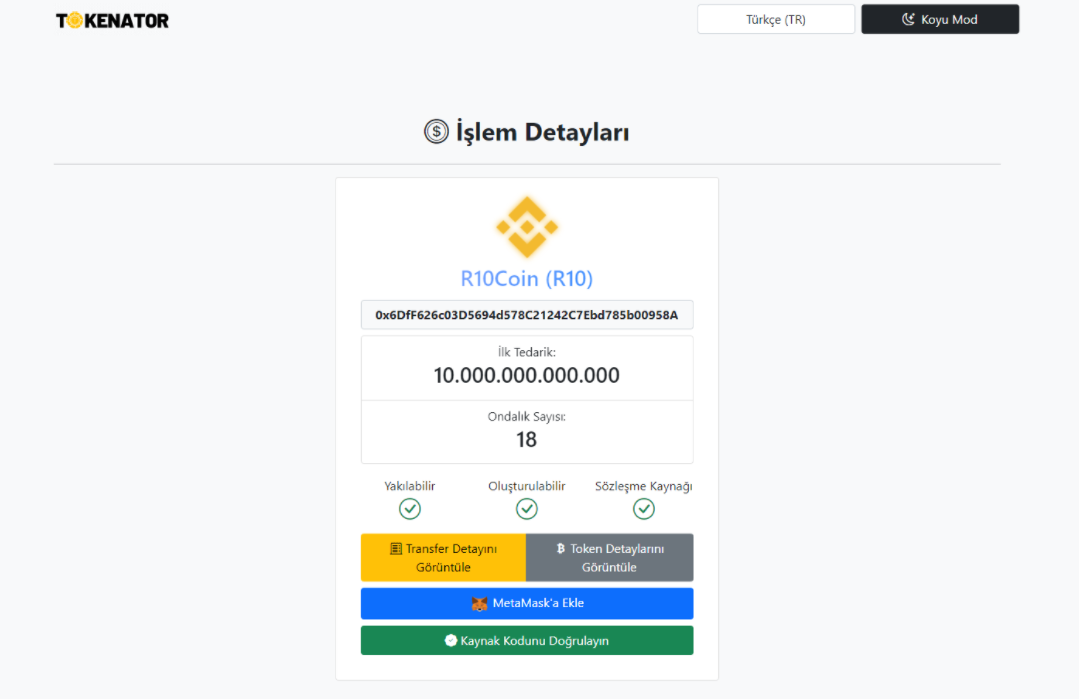Click the bitcoin icon in Token Detaylarını button
The width and height of the screenshot is (1079, 699).
(x=560, y=548)
